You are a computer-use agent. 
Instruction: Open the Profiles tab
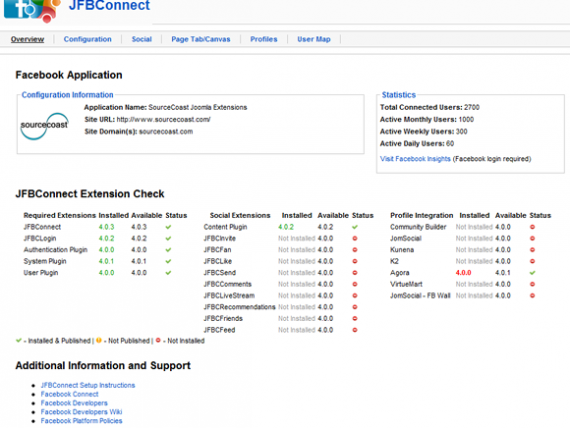click(x=264, y=39)
